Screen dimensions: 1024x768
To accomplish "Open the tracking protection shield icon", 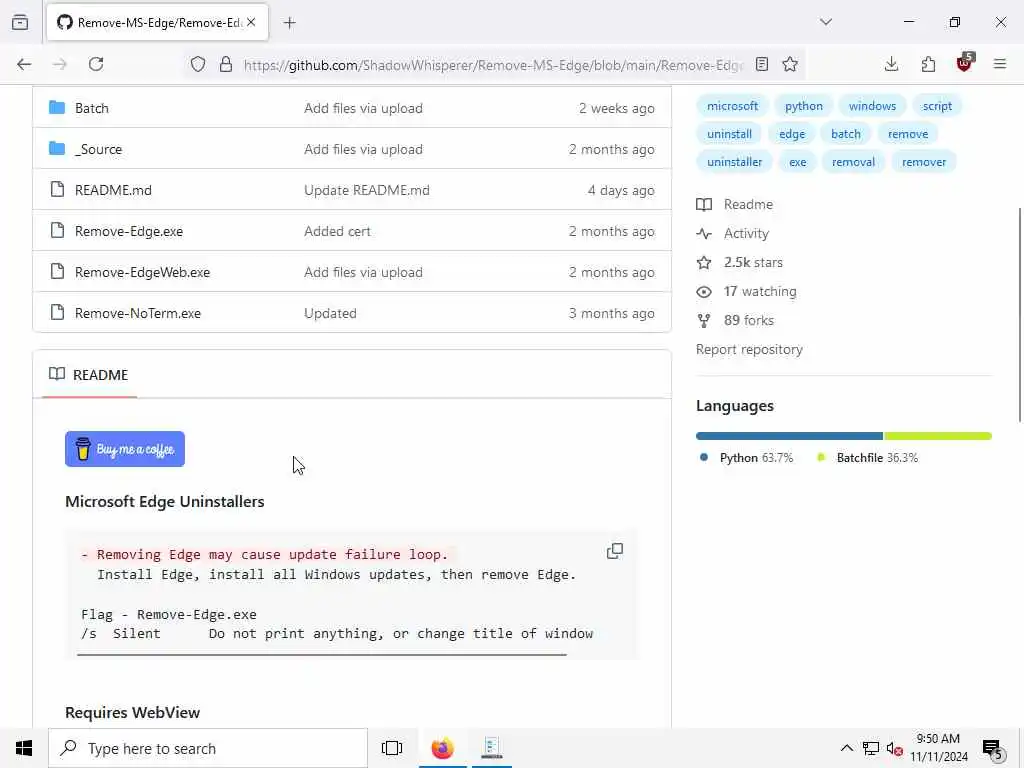I will click(198, 64).
